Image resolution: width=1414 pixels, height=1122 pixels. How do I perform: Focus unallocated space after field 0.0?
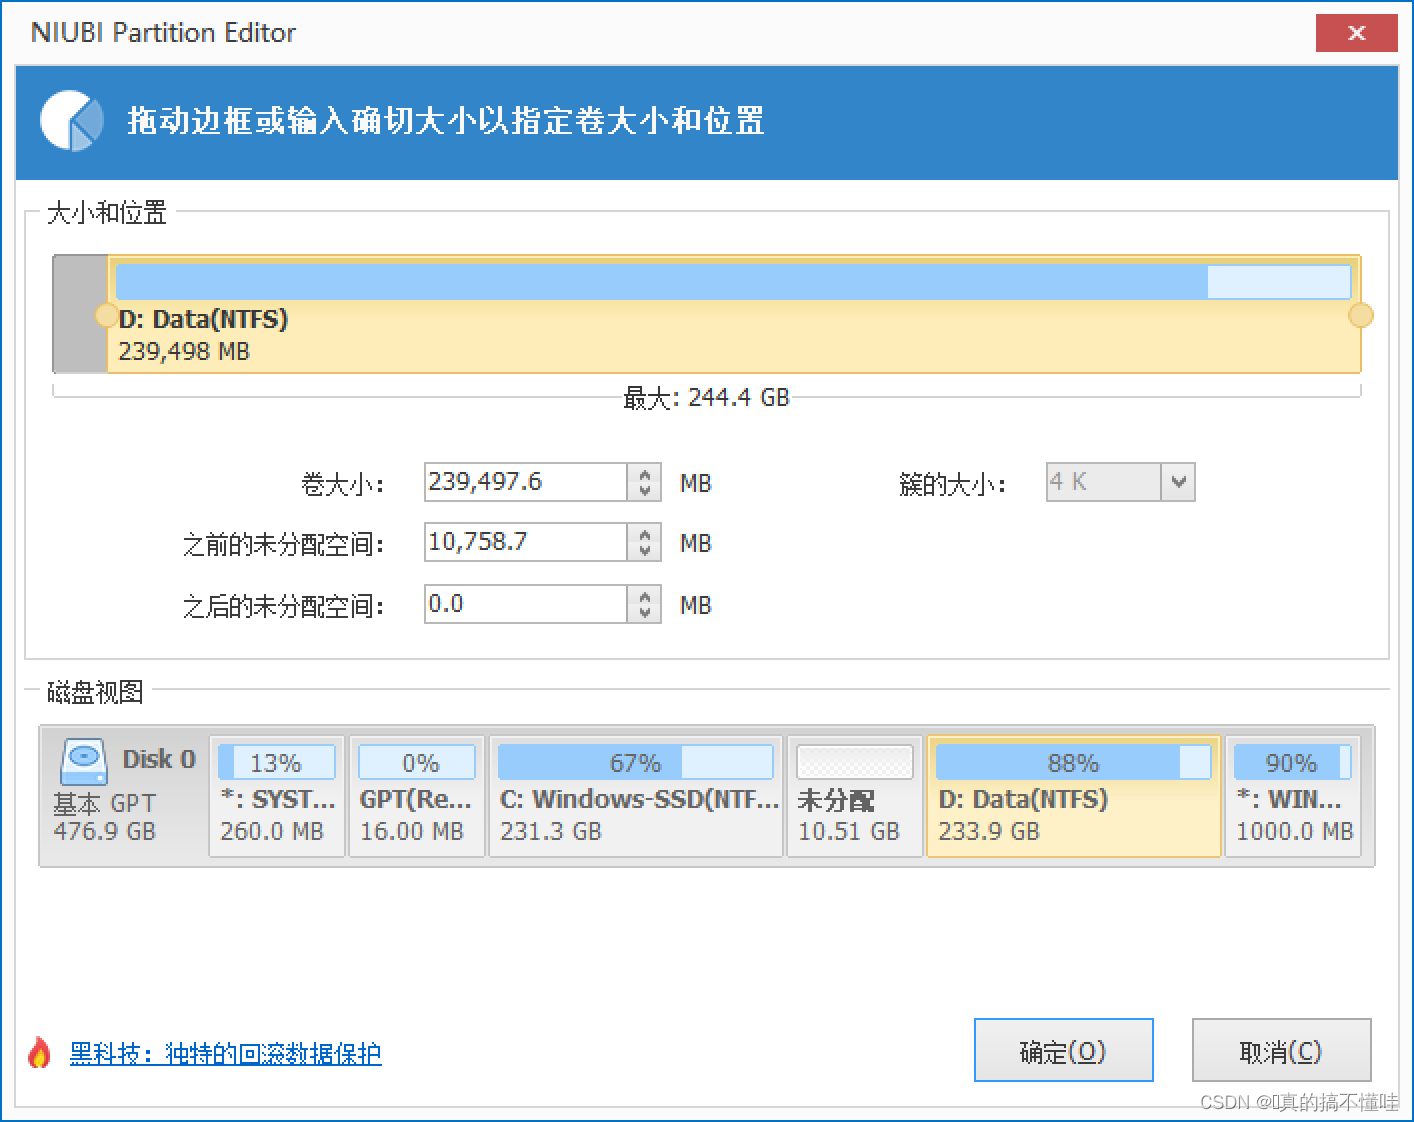pos(526,604)
